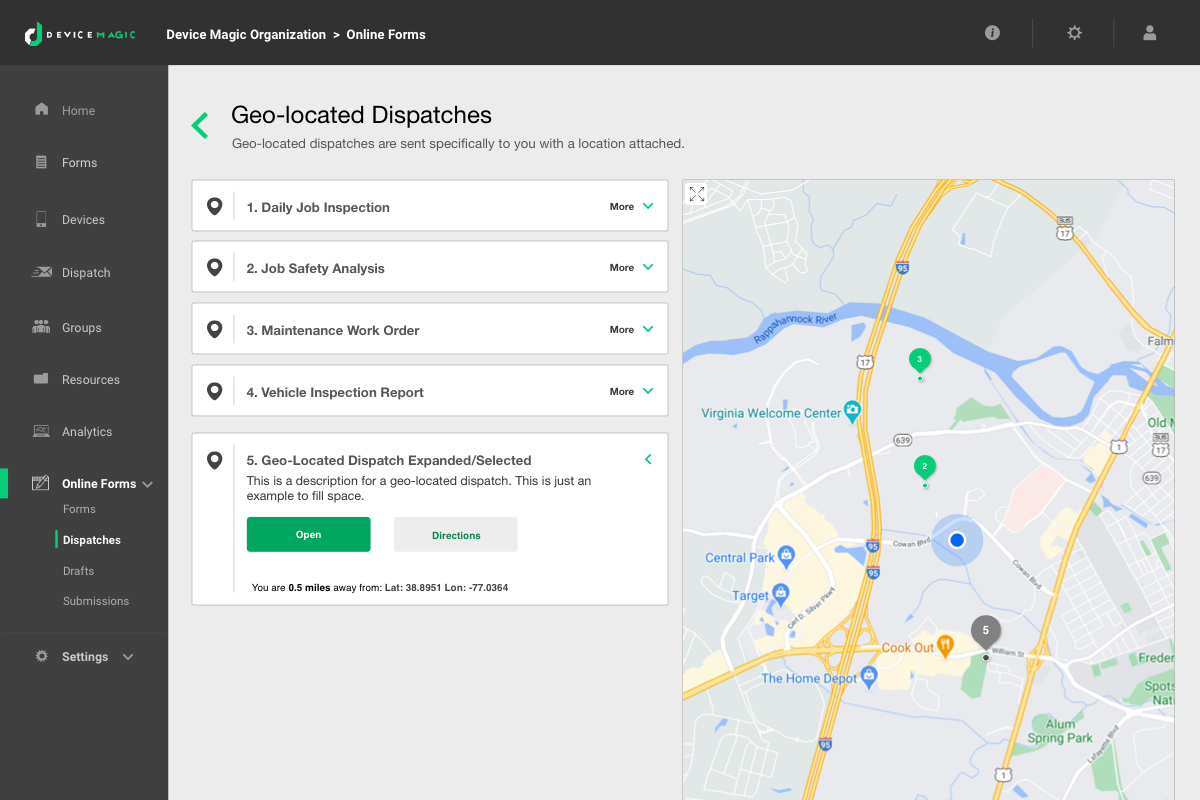Click the Dispatch envelope icon
Viewport: 1200px width, 800px height.
(42, 272)
